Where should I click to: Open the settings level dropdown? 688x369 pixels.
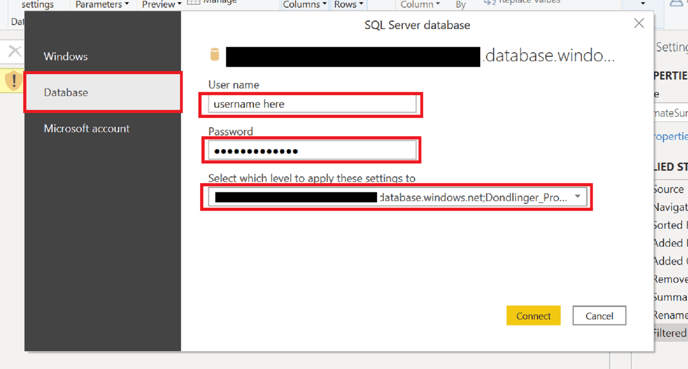point(397,197)
